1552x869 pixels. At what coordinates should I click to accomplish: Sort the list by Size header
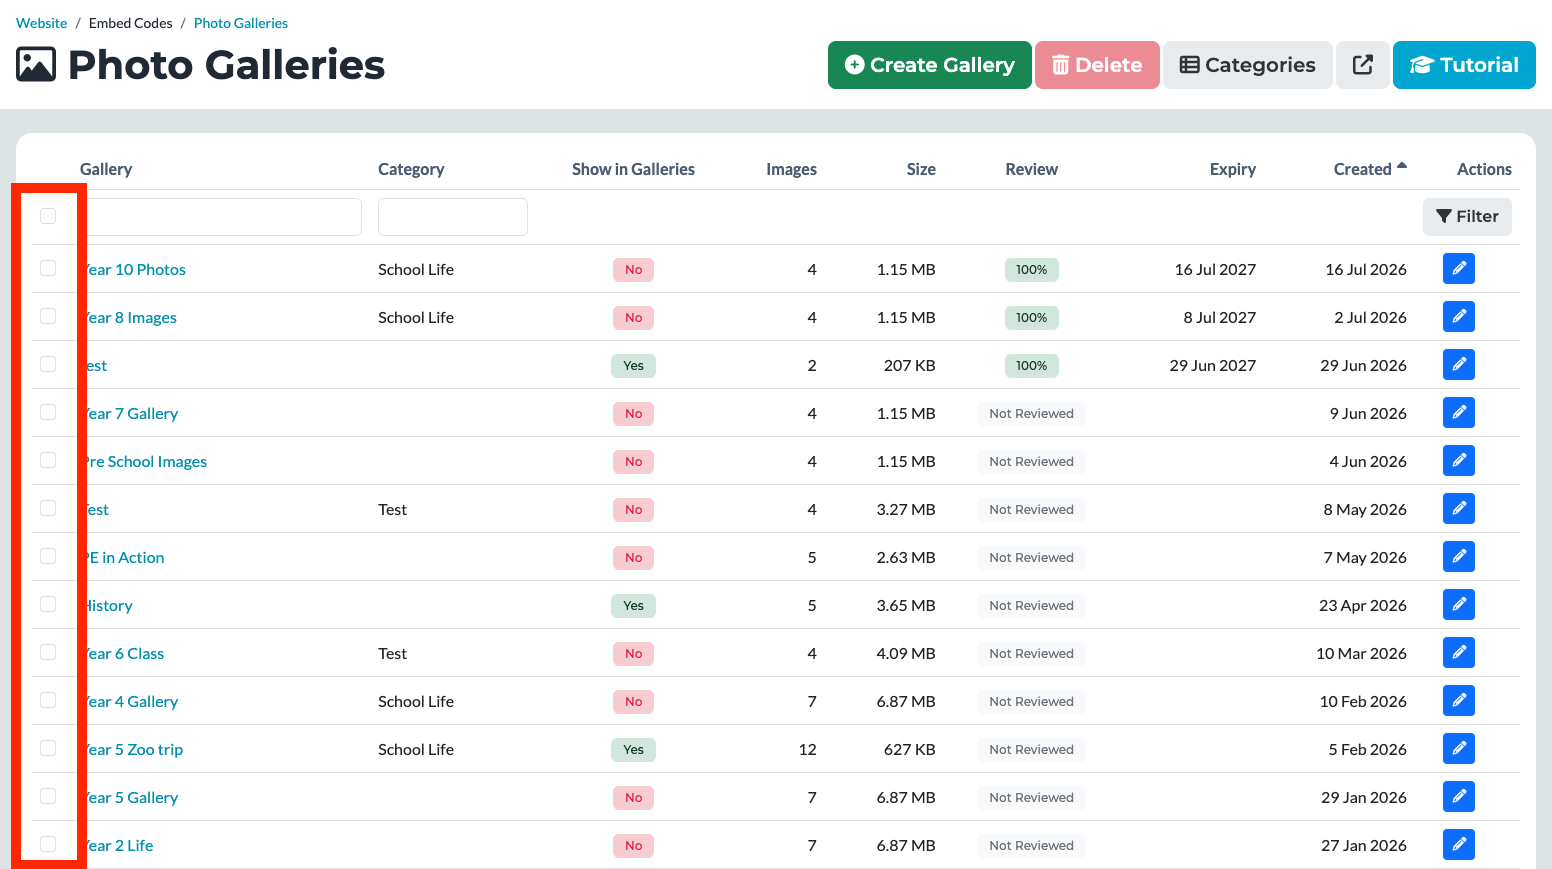click(921, 169)
